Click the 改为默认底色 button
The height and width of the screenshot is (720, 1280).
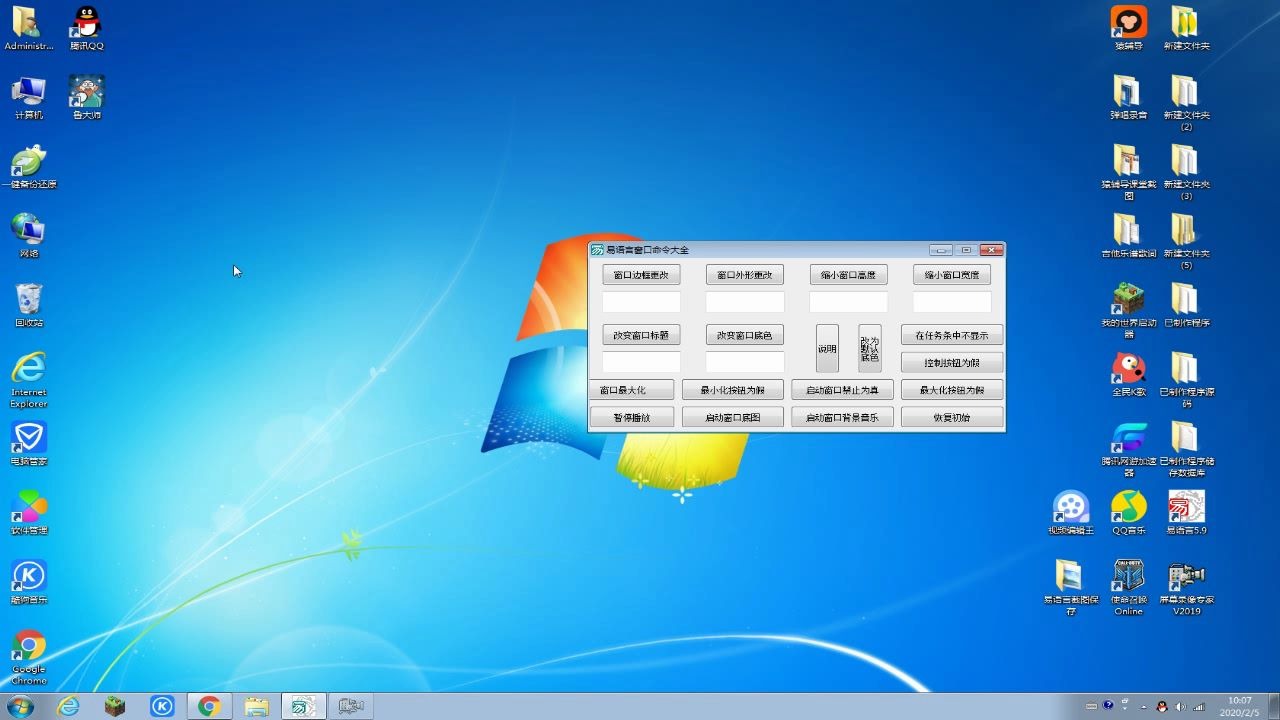point(870,348)
